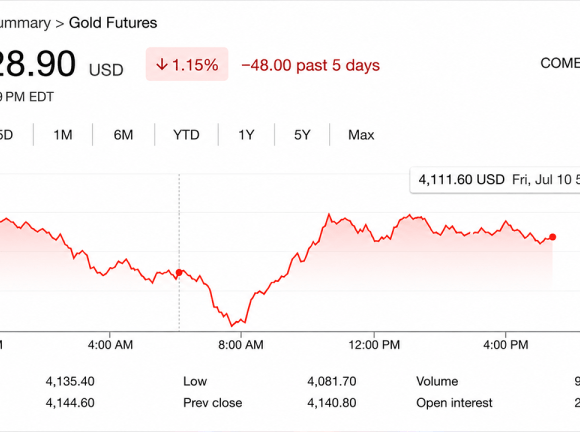Click the Prev close value 4,140.80
The height and width of the screenshot is (432, 580).
click(332, 402)
